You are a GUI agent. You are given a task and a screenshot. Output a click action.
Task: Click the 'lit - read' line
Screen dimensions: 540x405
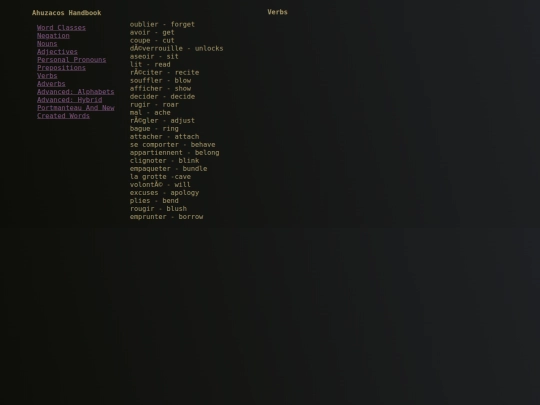[x=150, y=64]
